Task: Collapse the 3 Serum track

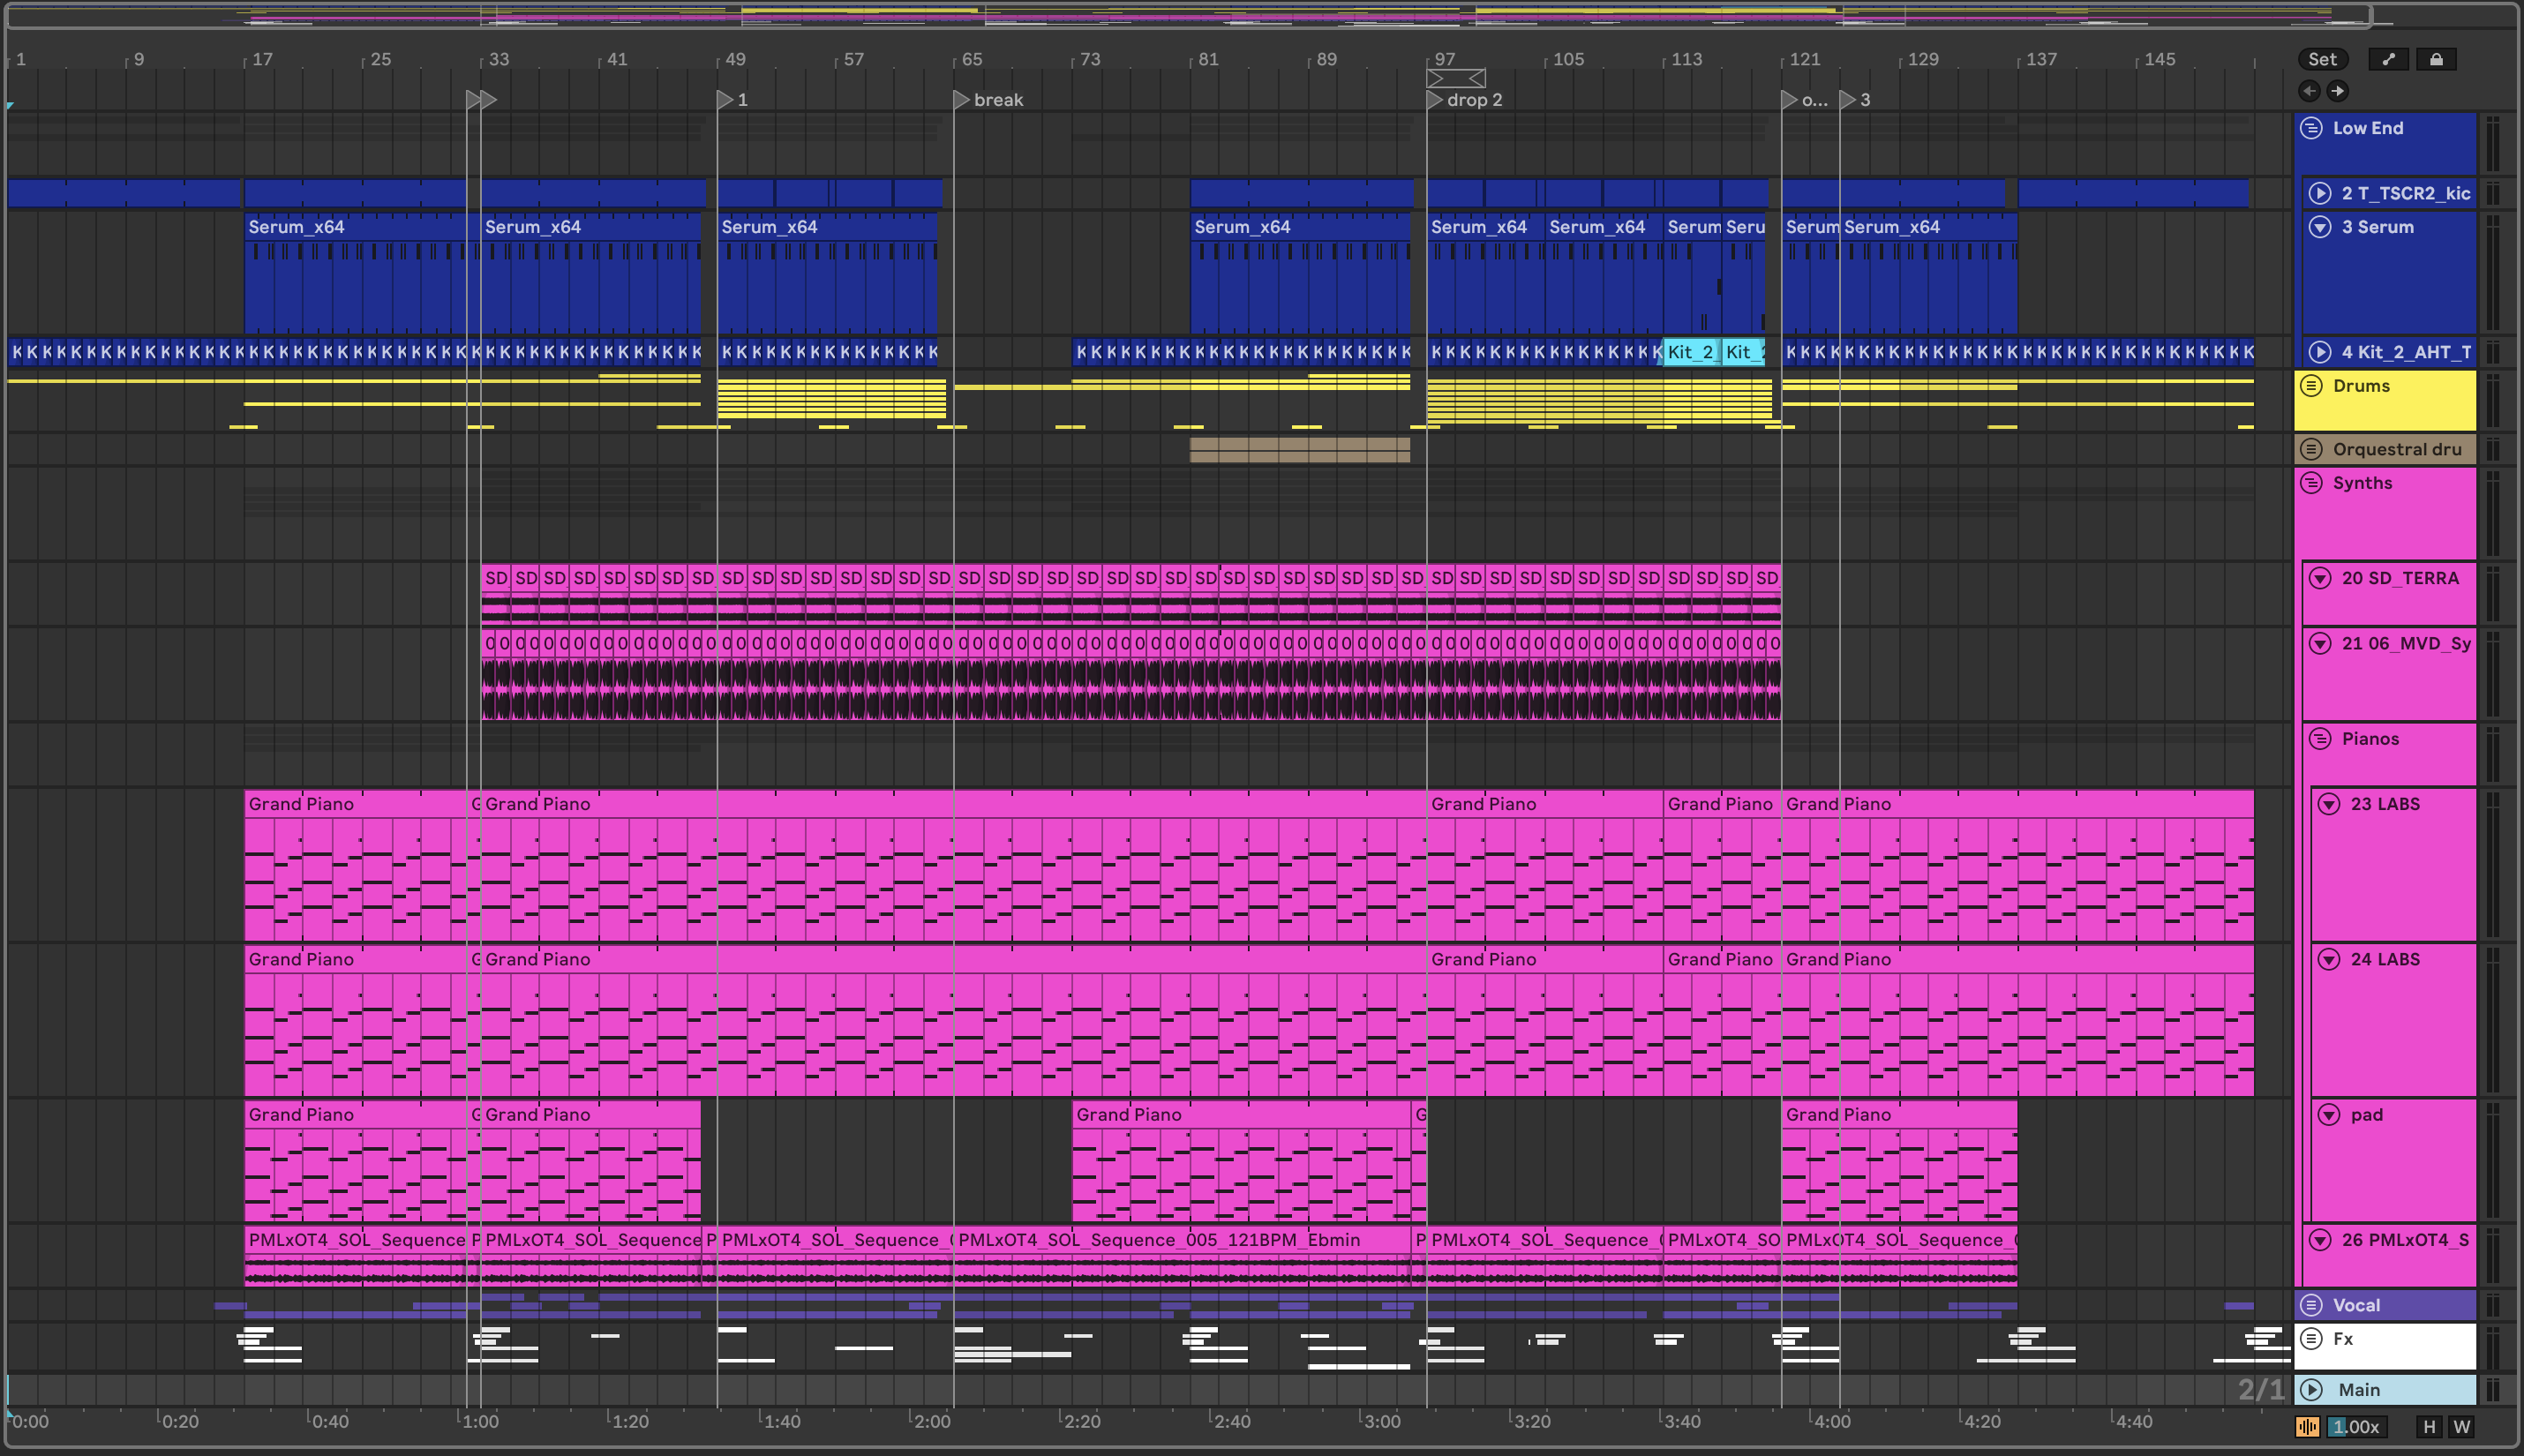Action: pos(2320,227)
